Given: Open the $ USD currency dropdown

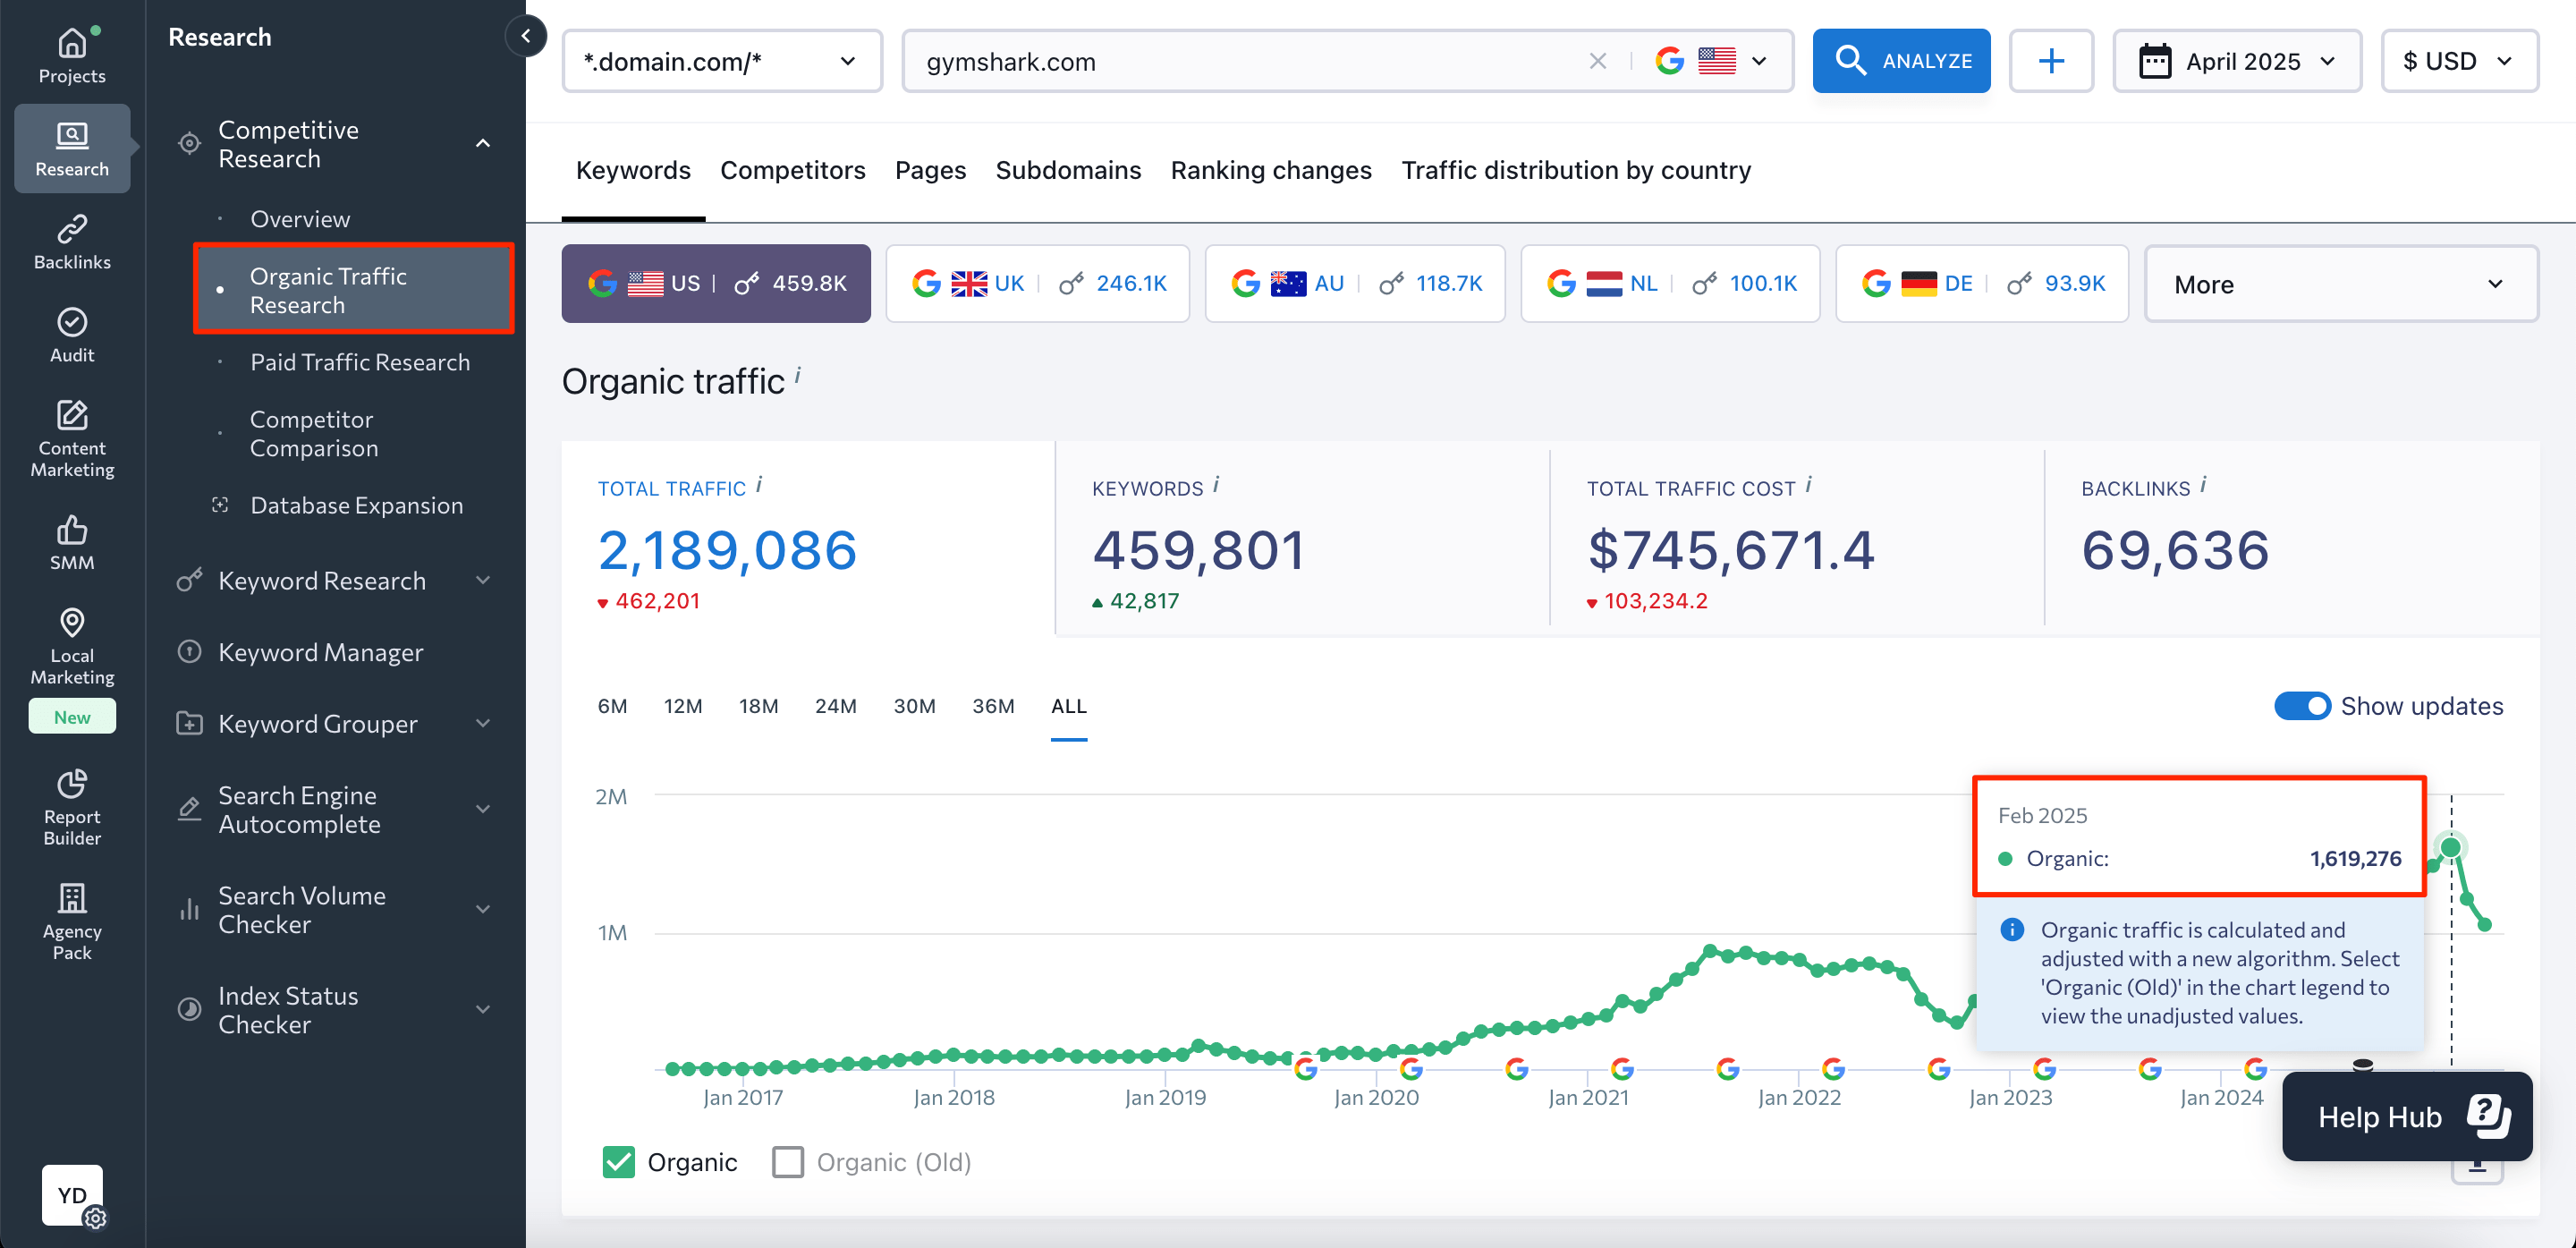Looking at the screenshot, I should [2459, 61].
